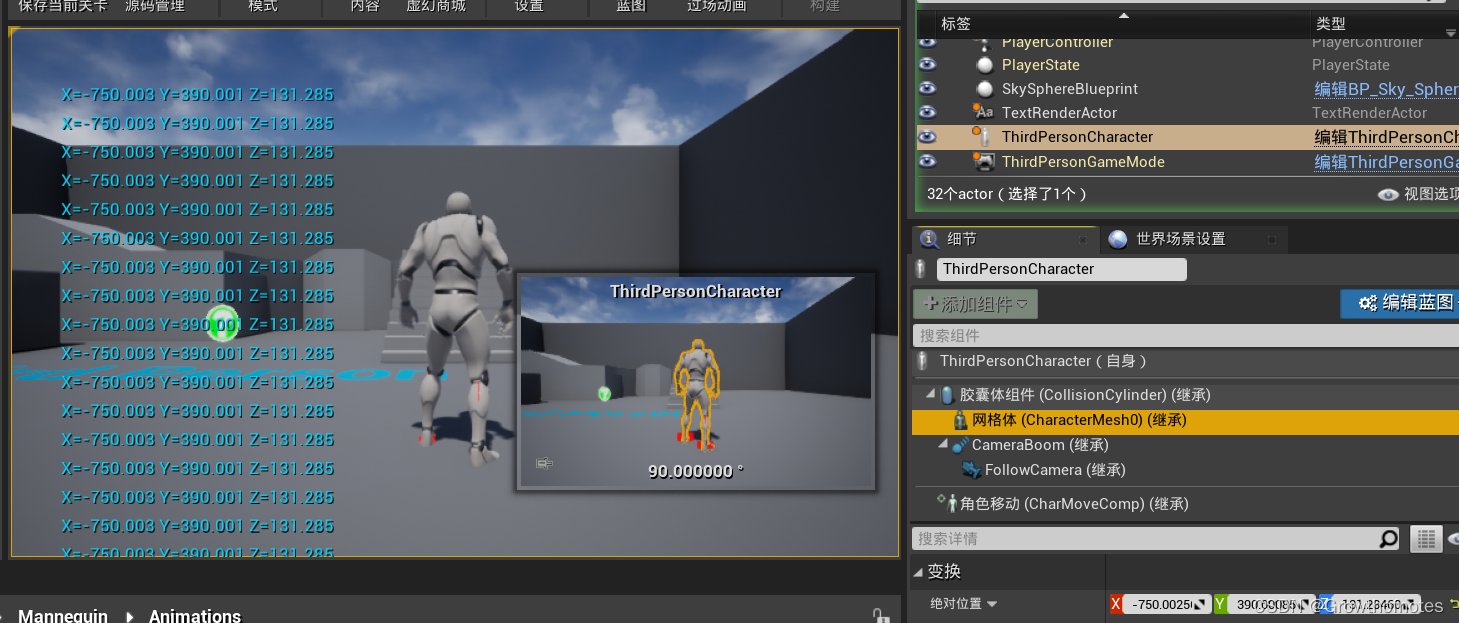Hide the TextRenderActor actor

pos(927,112)
